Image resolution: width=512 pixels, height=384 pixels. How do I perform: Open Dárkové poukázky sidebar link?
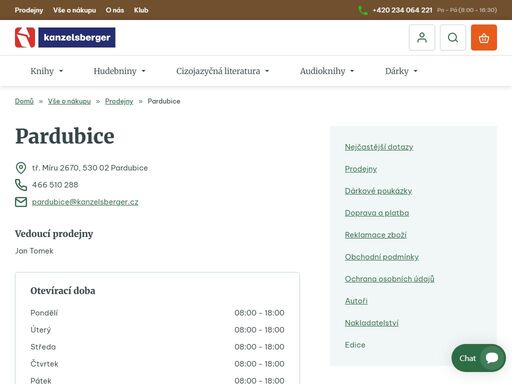click(x=378, y=191)
